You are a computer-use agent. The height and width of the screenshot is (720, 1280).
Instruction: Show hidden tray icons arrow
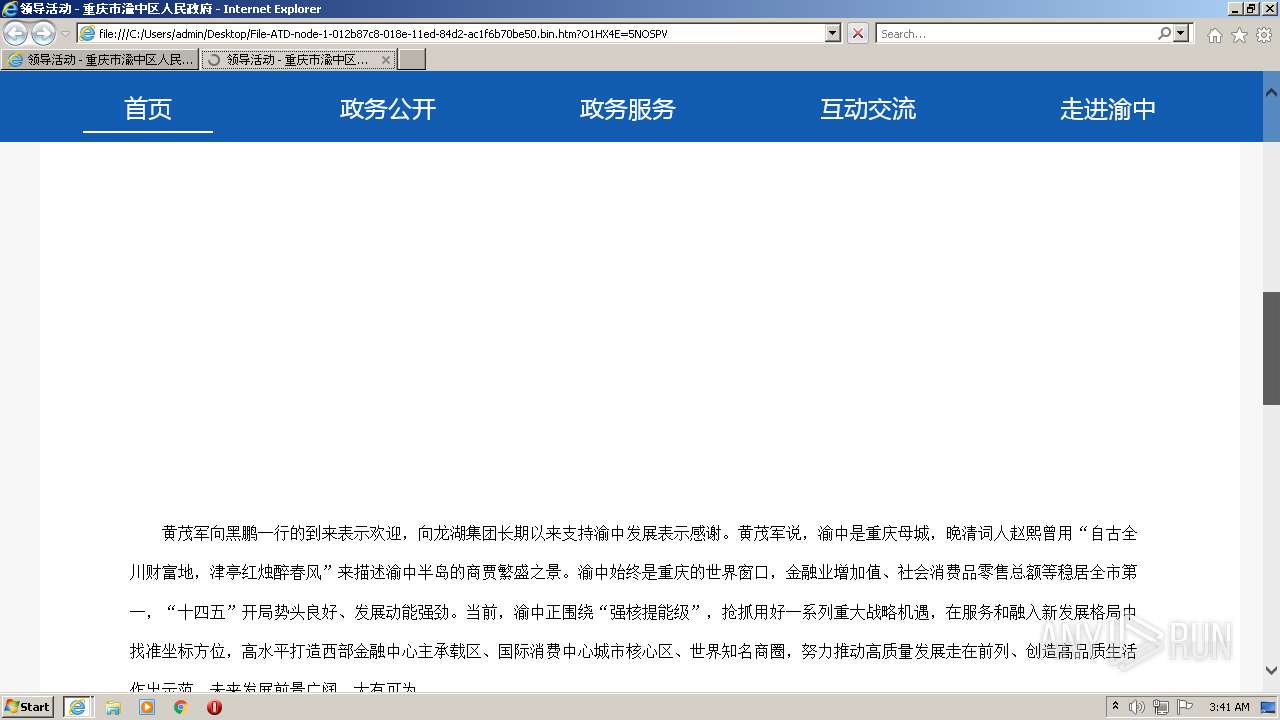1116,707
